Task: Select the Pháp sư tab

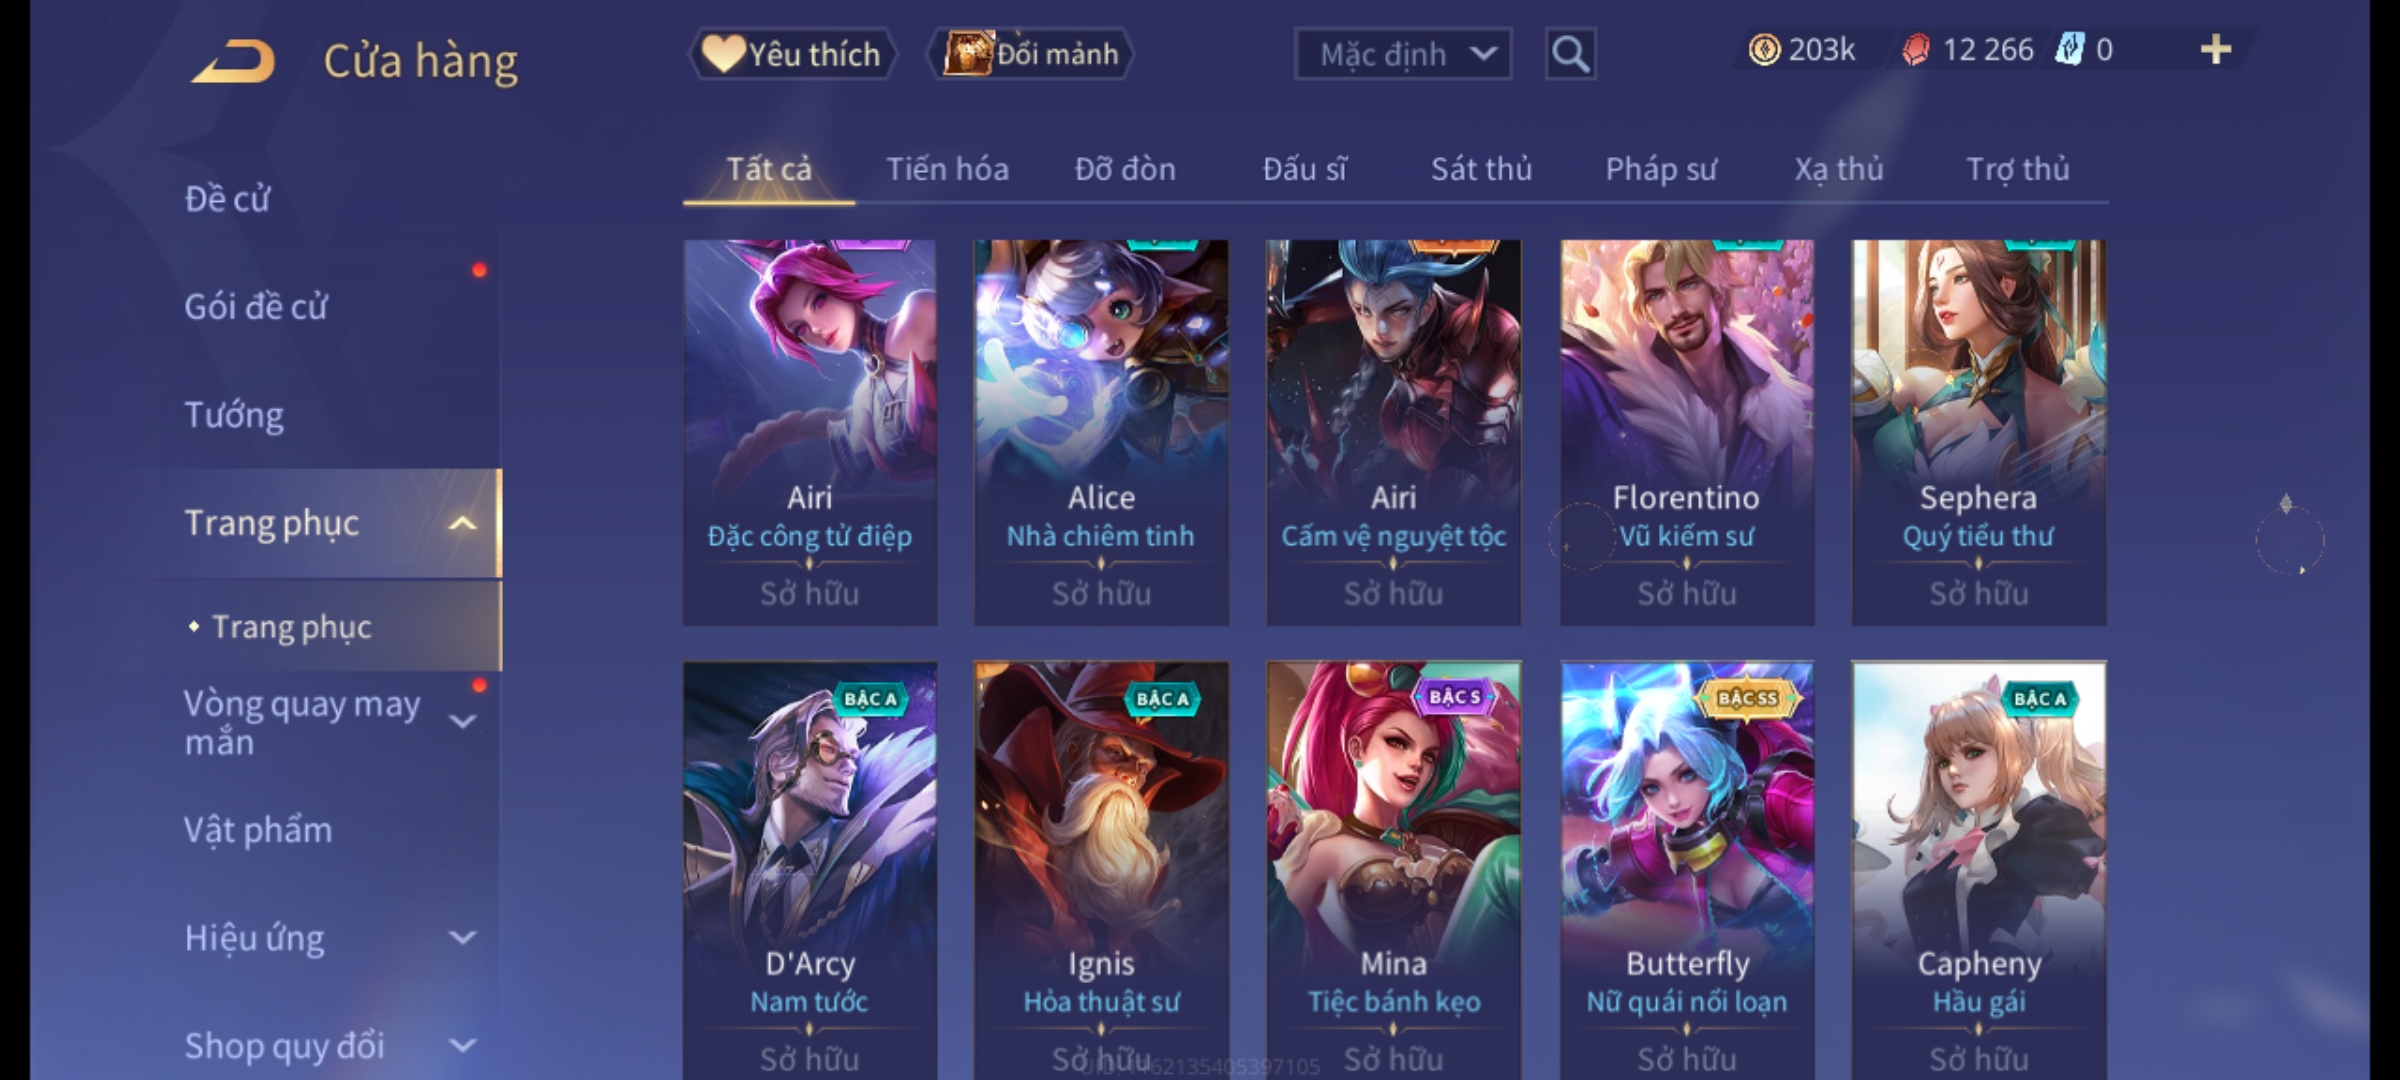Action: (x=1661, y=169)
